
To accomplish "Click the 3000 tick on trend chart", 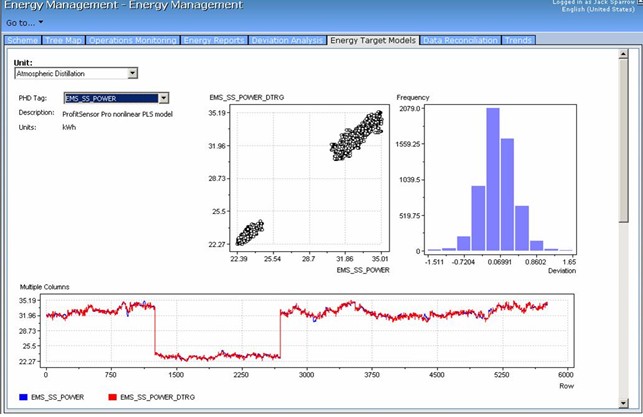I will point(306,374).
